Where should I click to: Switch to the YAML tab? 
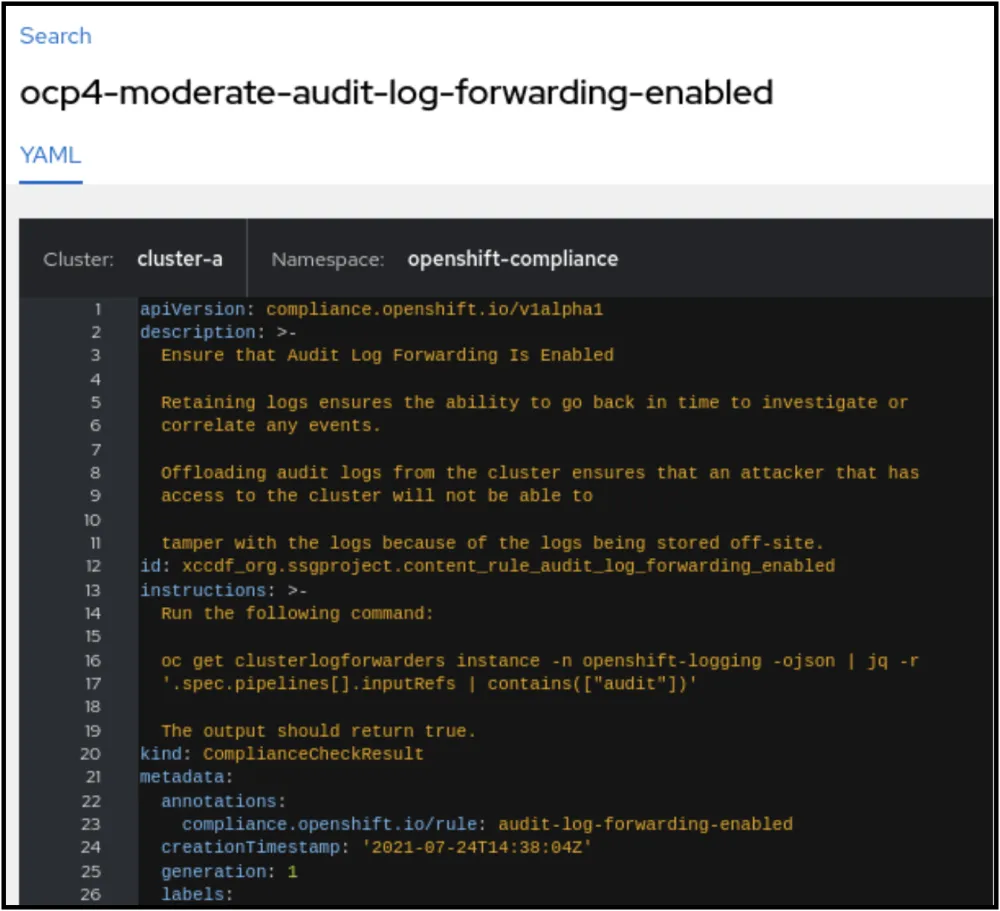click(50, 156)
